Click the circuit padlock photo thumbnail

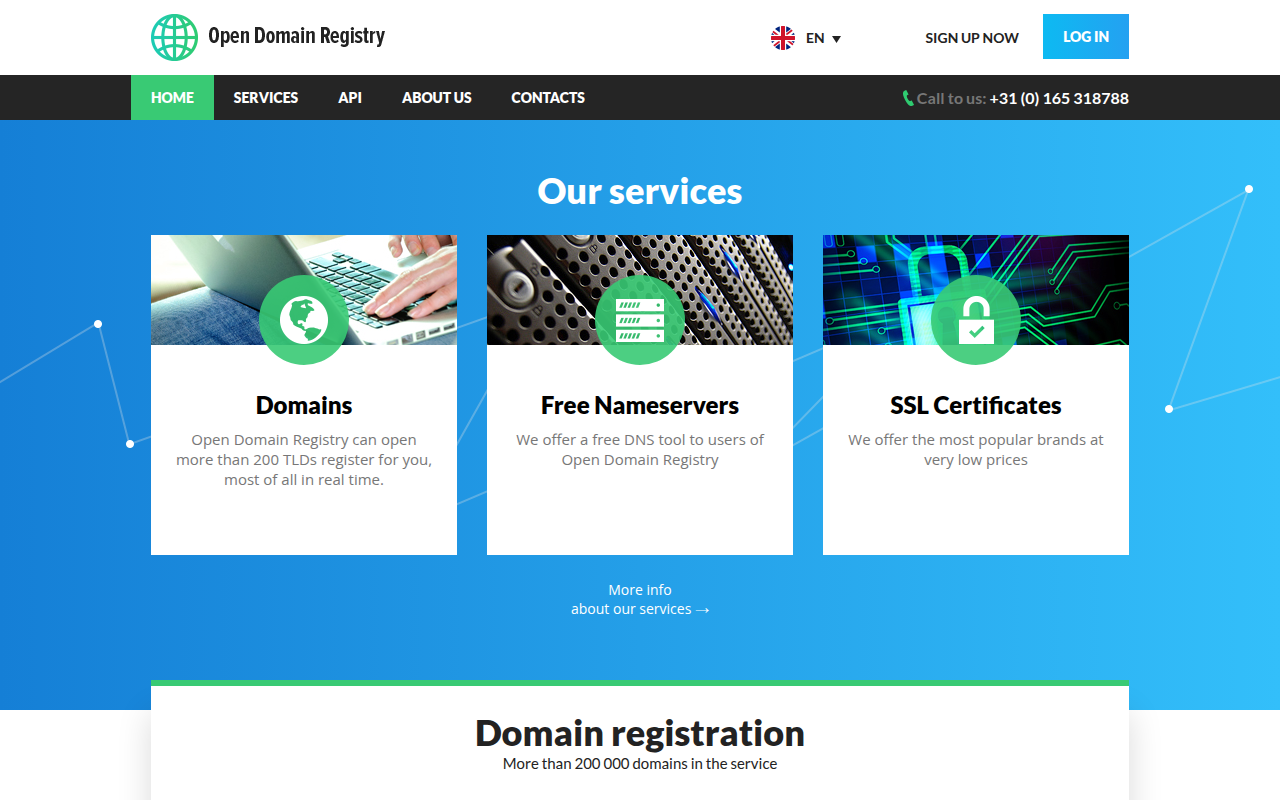976,290
